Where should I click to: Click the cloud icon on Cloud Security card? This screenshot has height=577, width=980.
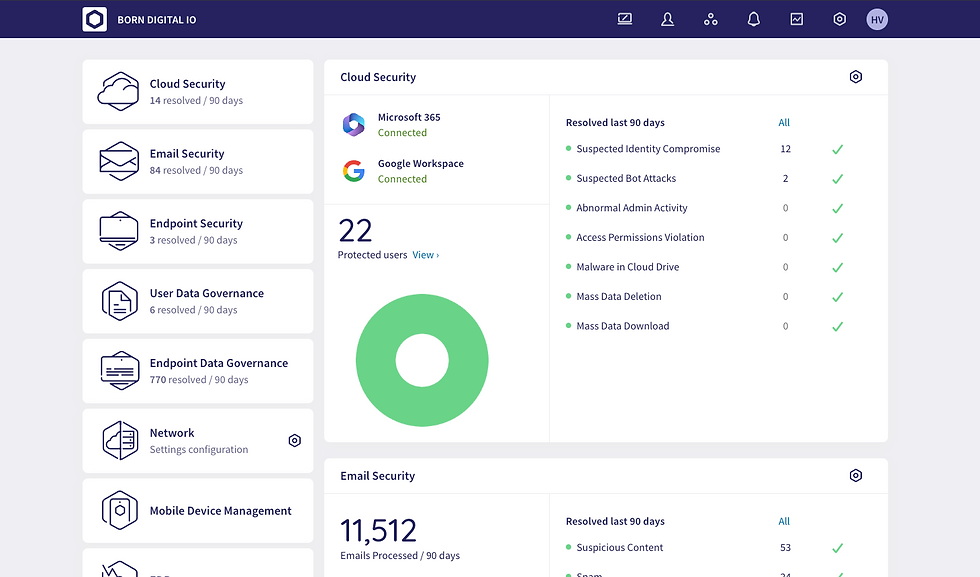tap(118, 91)
